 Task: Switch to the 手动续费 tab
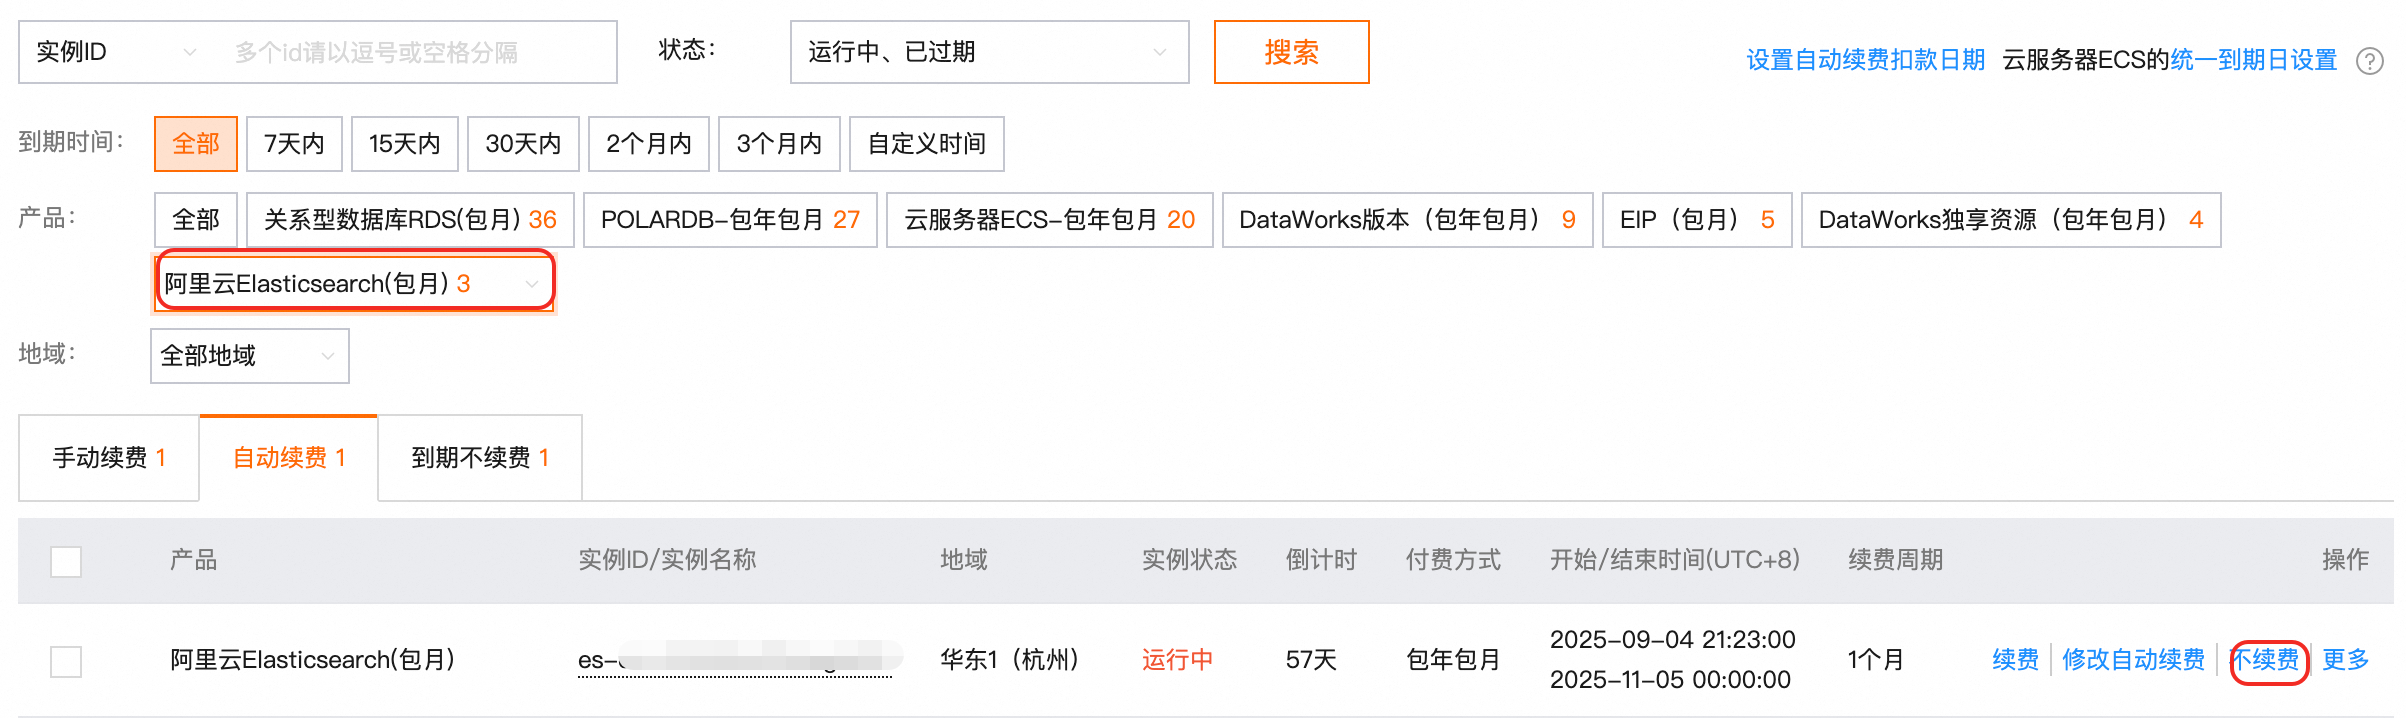(x=109, y=458)
